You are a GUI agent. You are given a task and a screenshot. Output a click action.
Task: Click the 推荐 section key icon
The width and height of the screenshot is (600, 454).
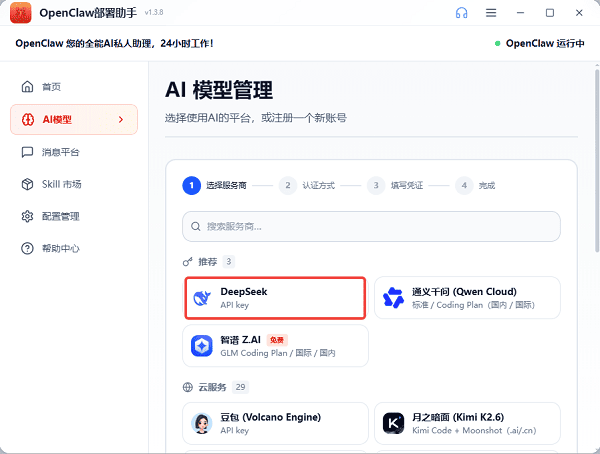pos(188,262)
